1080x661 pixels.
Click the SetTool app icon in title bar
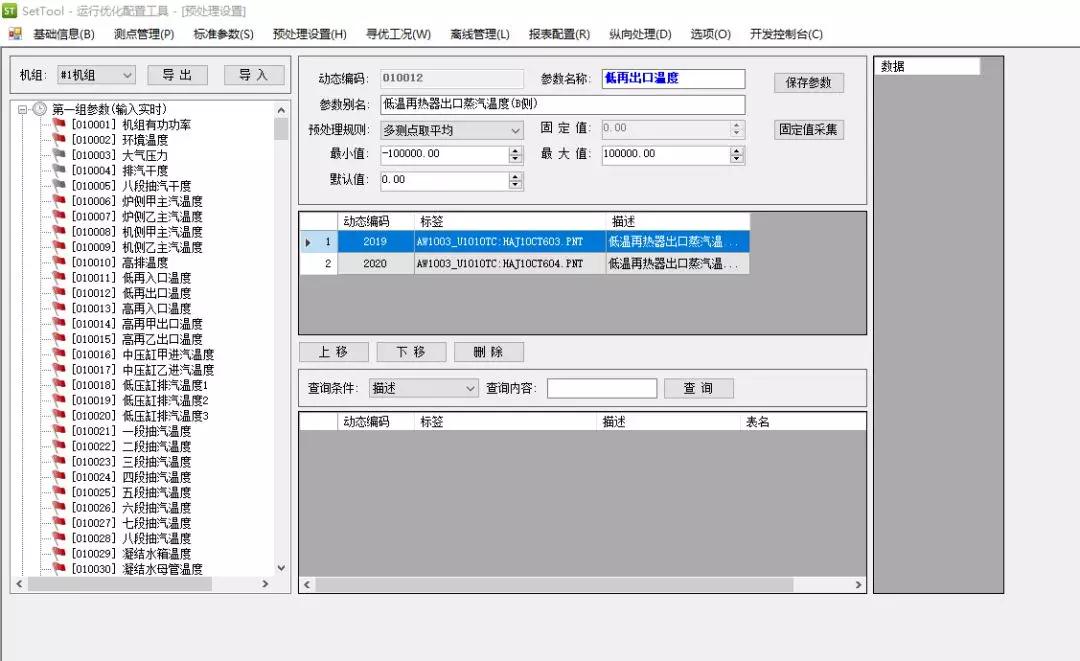(9, 9)
